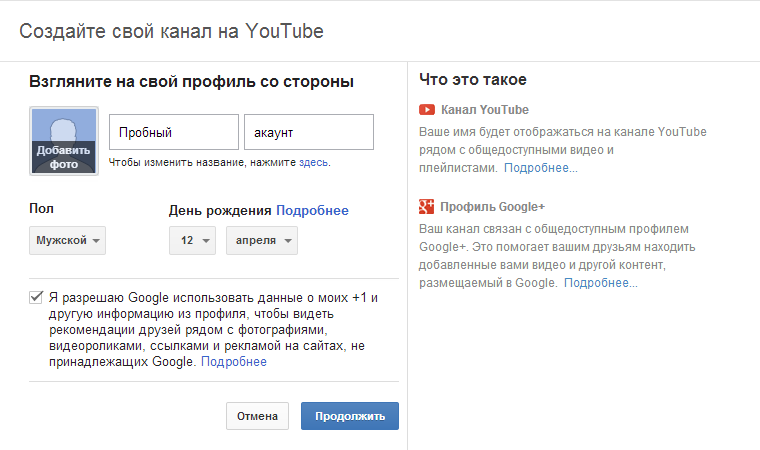Open the birthday month dropdown showing апреля

(262, 241)
